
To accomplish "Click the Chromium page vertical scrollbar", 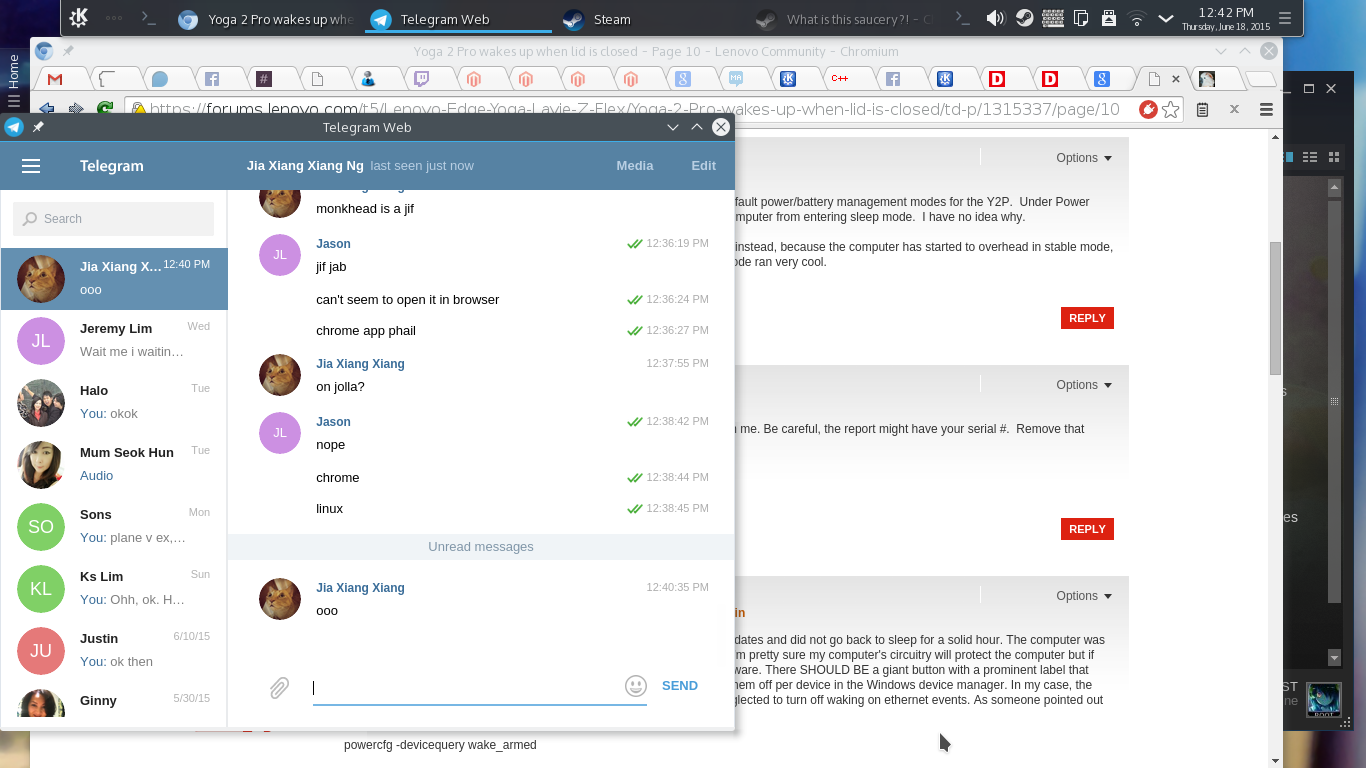I will coord(1275,308).
